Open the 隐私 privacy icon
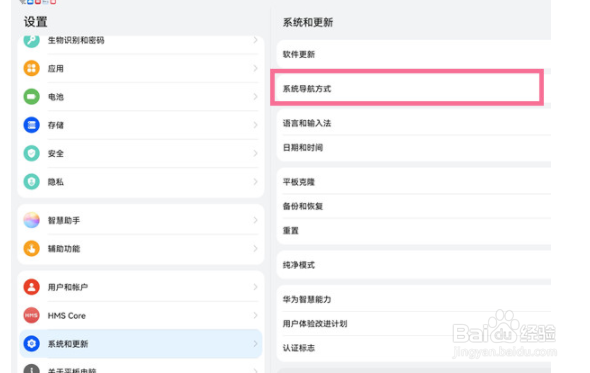 click(x=32, y=182)
